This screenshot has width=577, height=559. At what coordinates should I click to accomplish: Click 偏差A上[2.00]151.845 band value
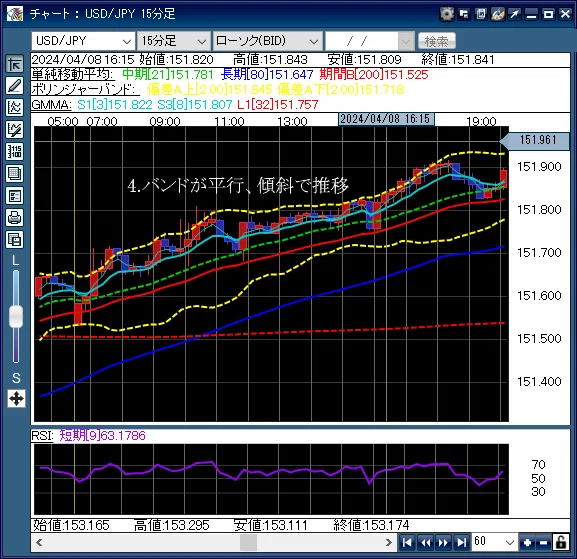tap(209, 89)
